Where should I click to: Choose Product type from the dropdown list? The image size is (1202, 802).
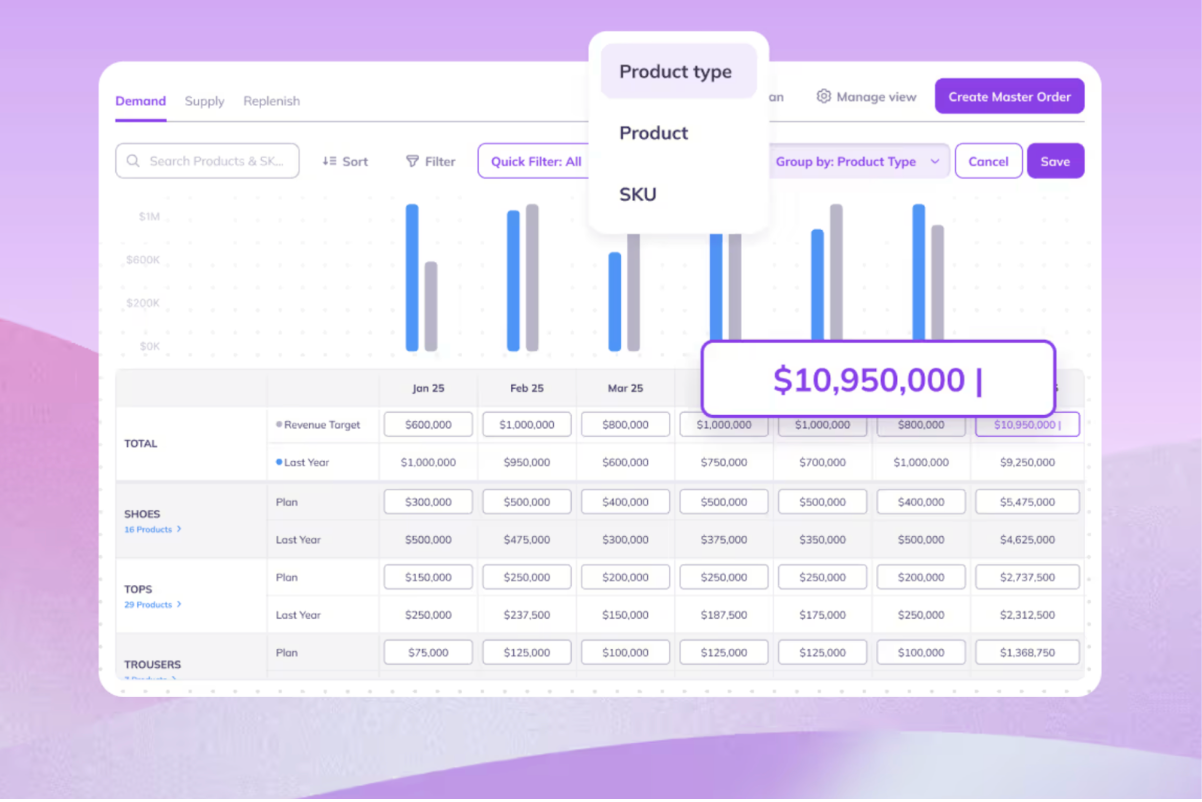point(676,72)
